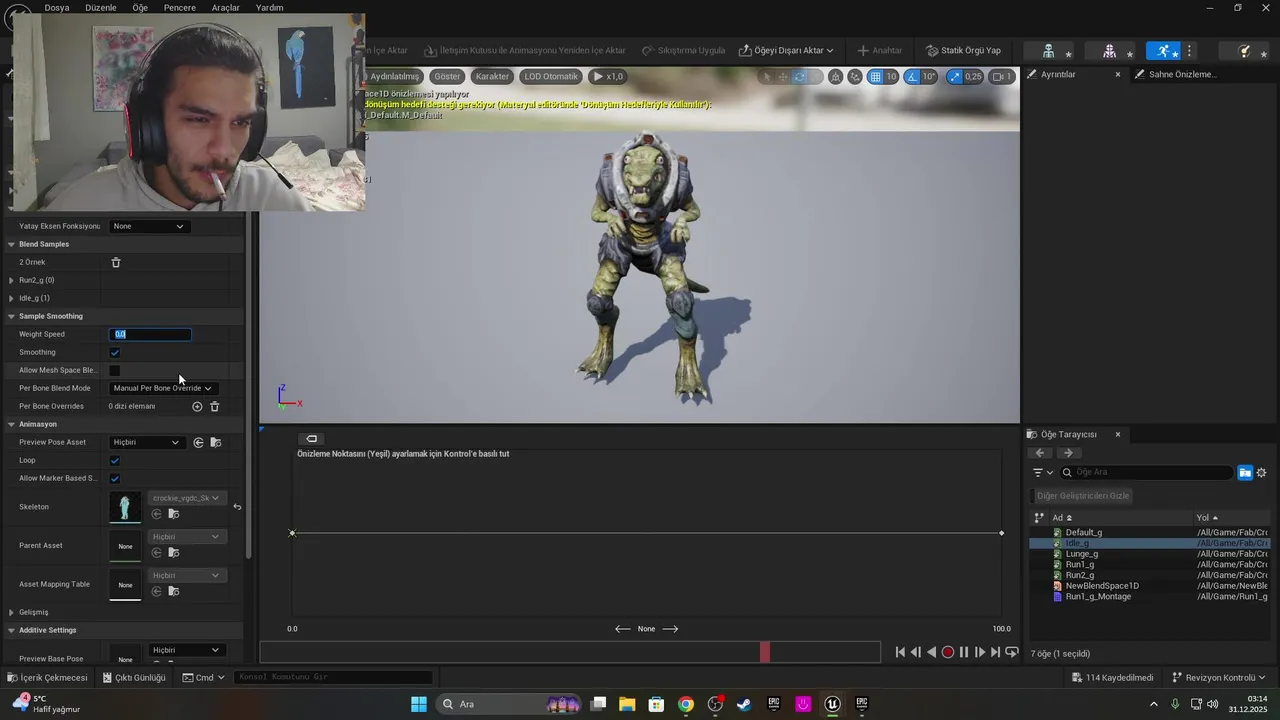Screen dimensions: 1280x720
Task: Browse to Asset Mapping Table asset
Action: point(173,591)
